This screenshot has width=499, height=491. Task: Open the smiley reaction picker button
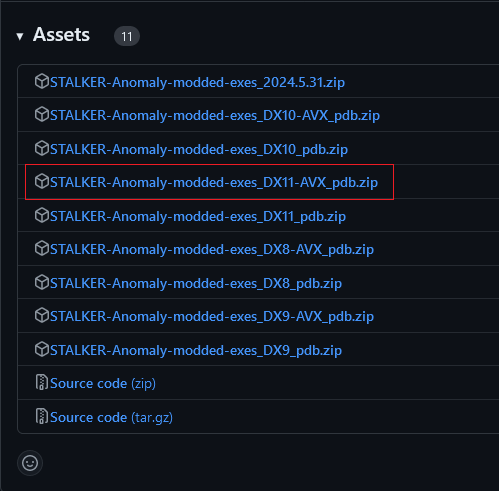[x=30, y=463]
